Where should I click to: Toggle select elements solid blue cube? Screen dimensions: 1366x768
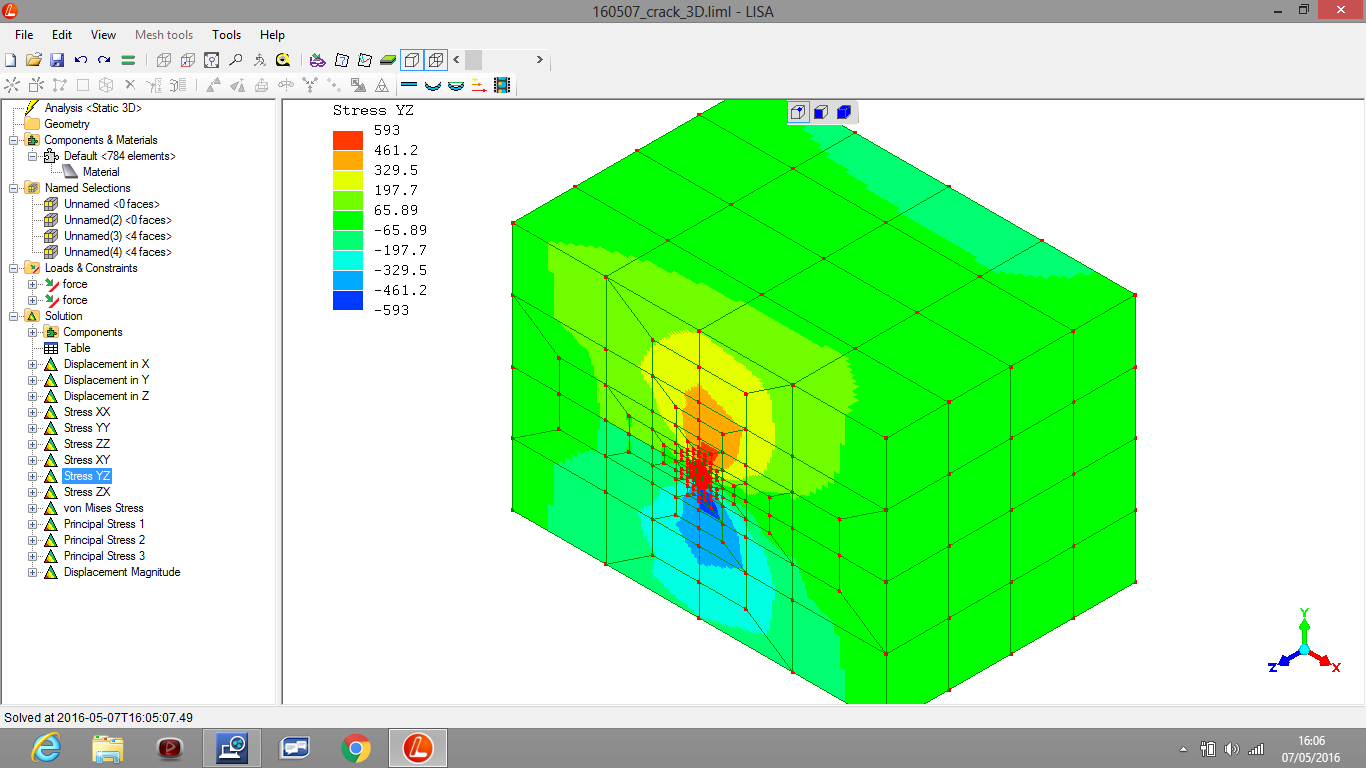coord(844,112)
